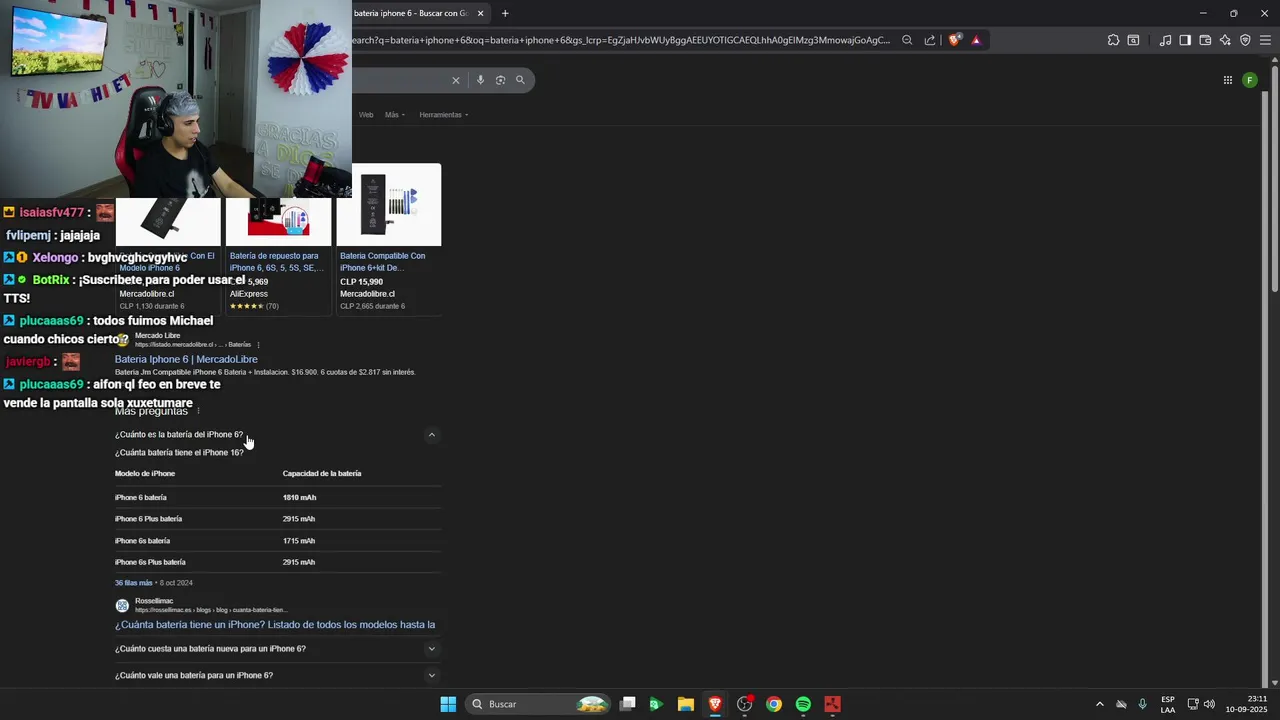Open the Google account avatar F
This screenshot has height=720, width=1280.
click(x=1250, y=80)
